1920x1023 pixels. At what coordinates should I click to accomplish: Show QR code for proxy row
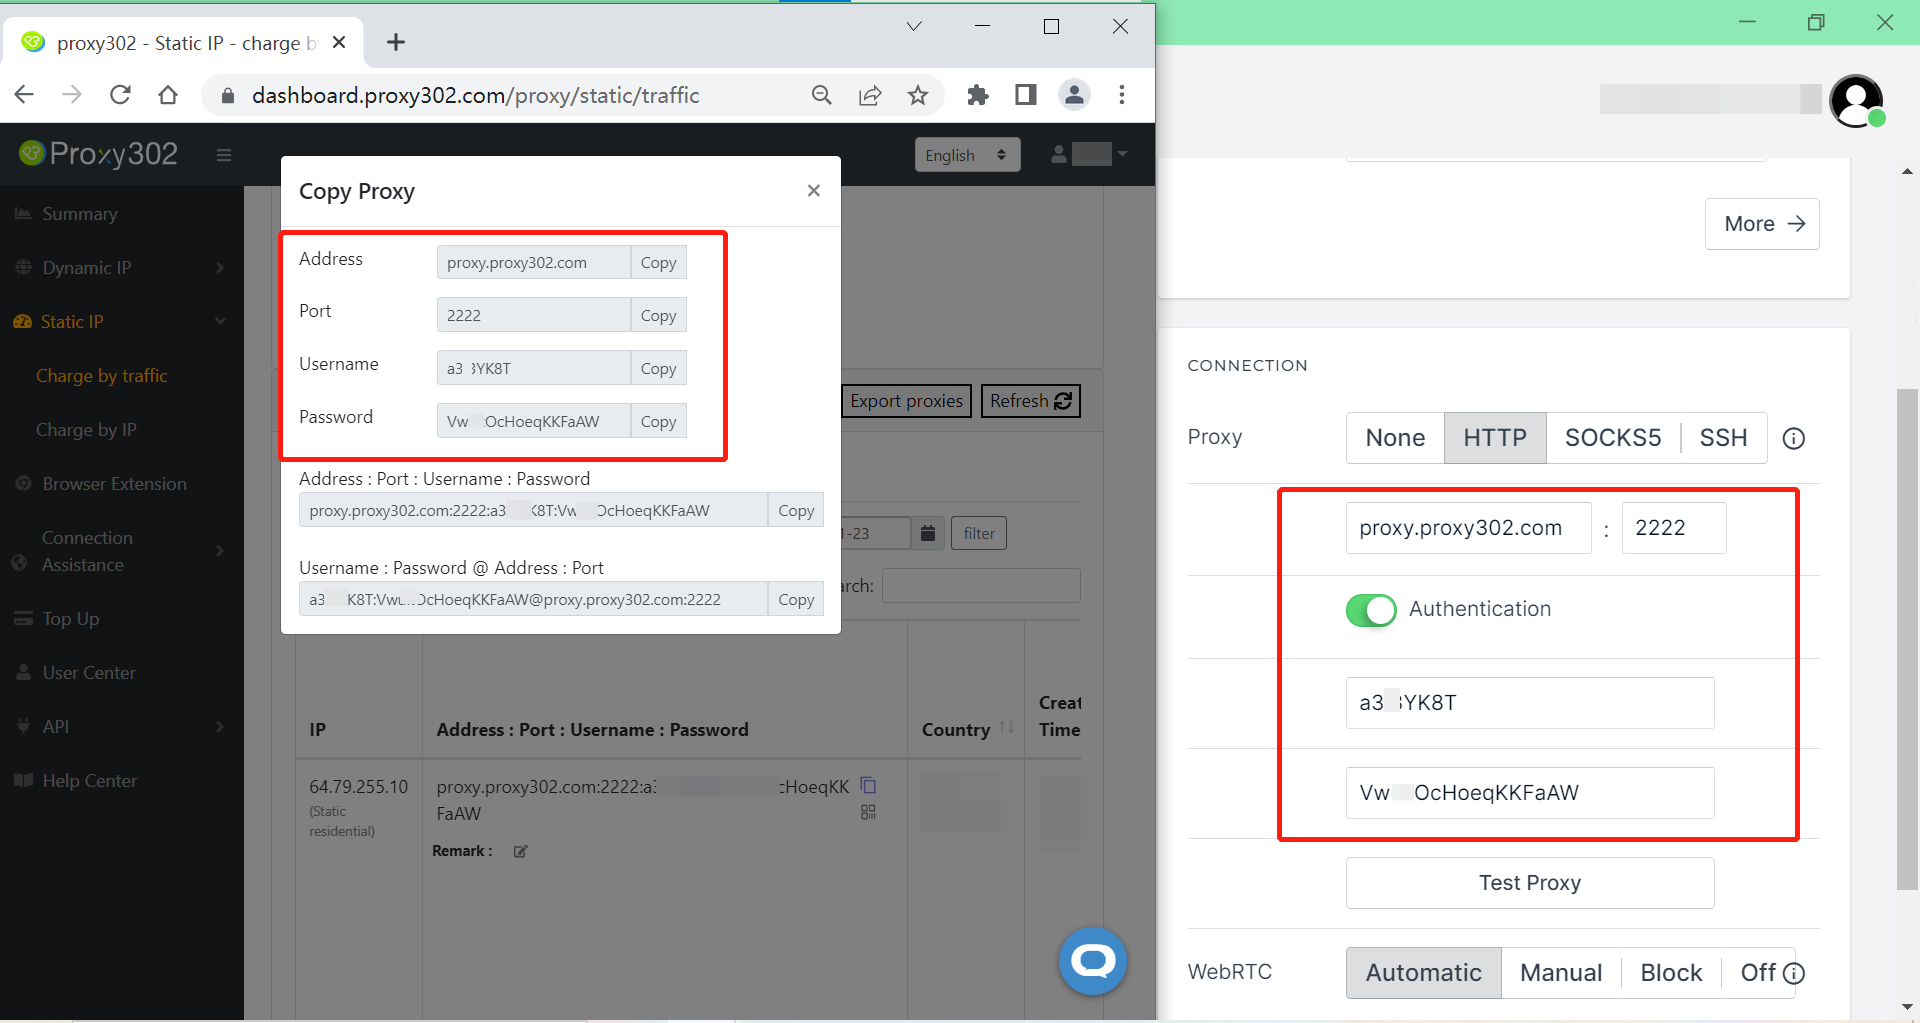tap(868, 812)
